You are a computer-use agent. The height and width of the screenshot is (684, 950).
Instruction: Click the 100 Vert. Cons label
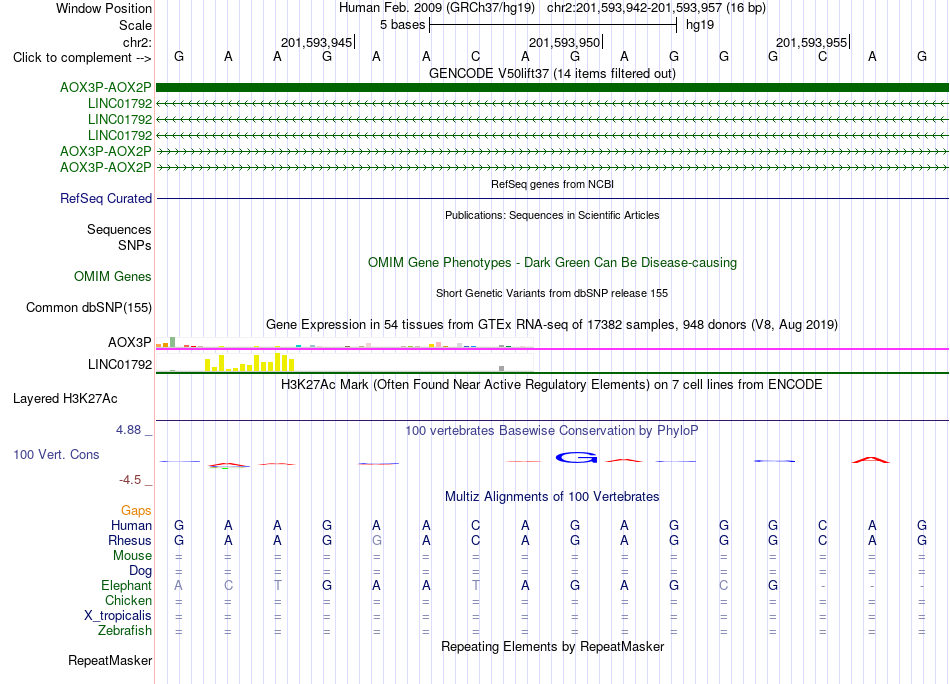click(56, 455)
